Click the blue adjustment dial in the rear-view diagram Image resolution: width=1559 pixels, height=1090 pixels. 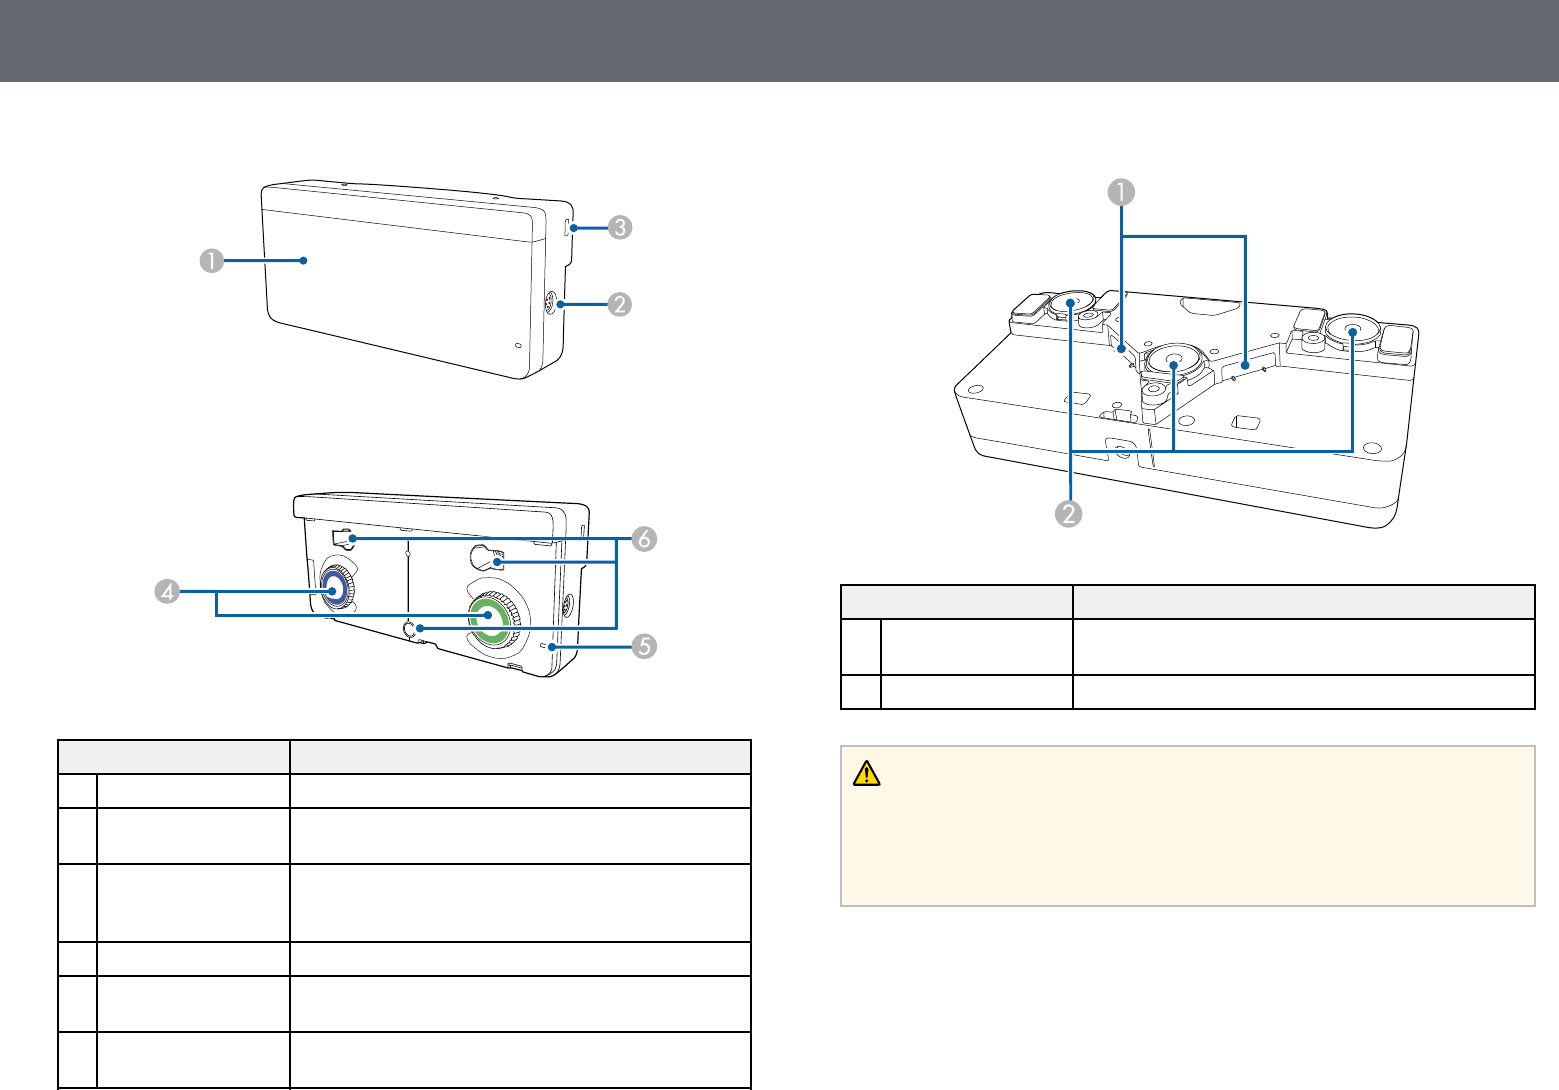[x=335, y=591]
